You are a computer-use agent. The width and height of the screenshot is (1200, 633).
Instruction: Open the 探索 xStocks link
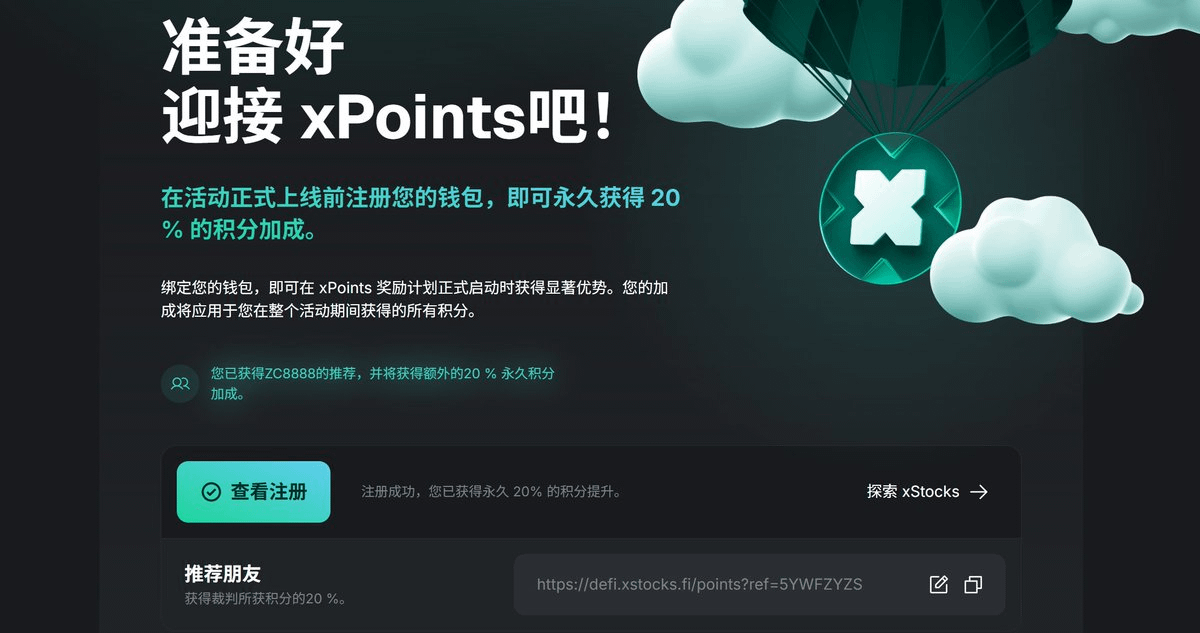(x=927, y=492)
